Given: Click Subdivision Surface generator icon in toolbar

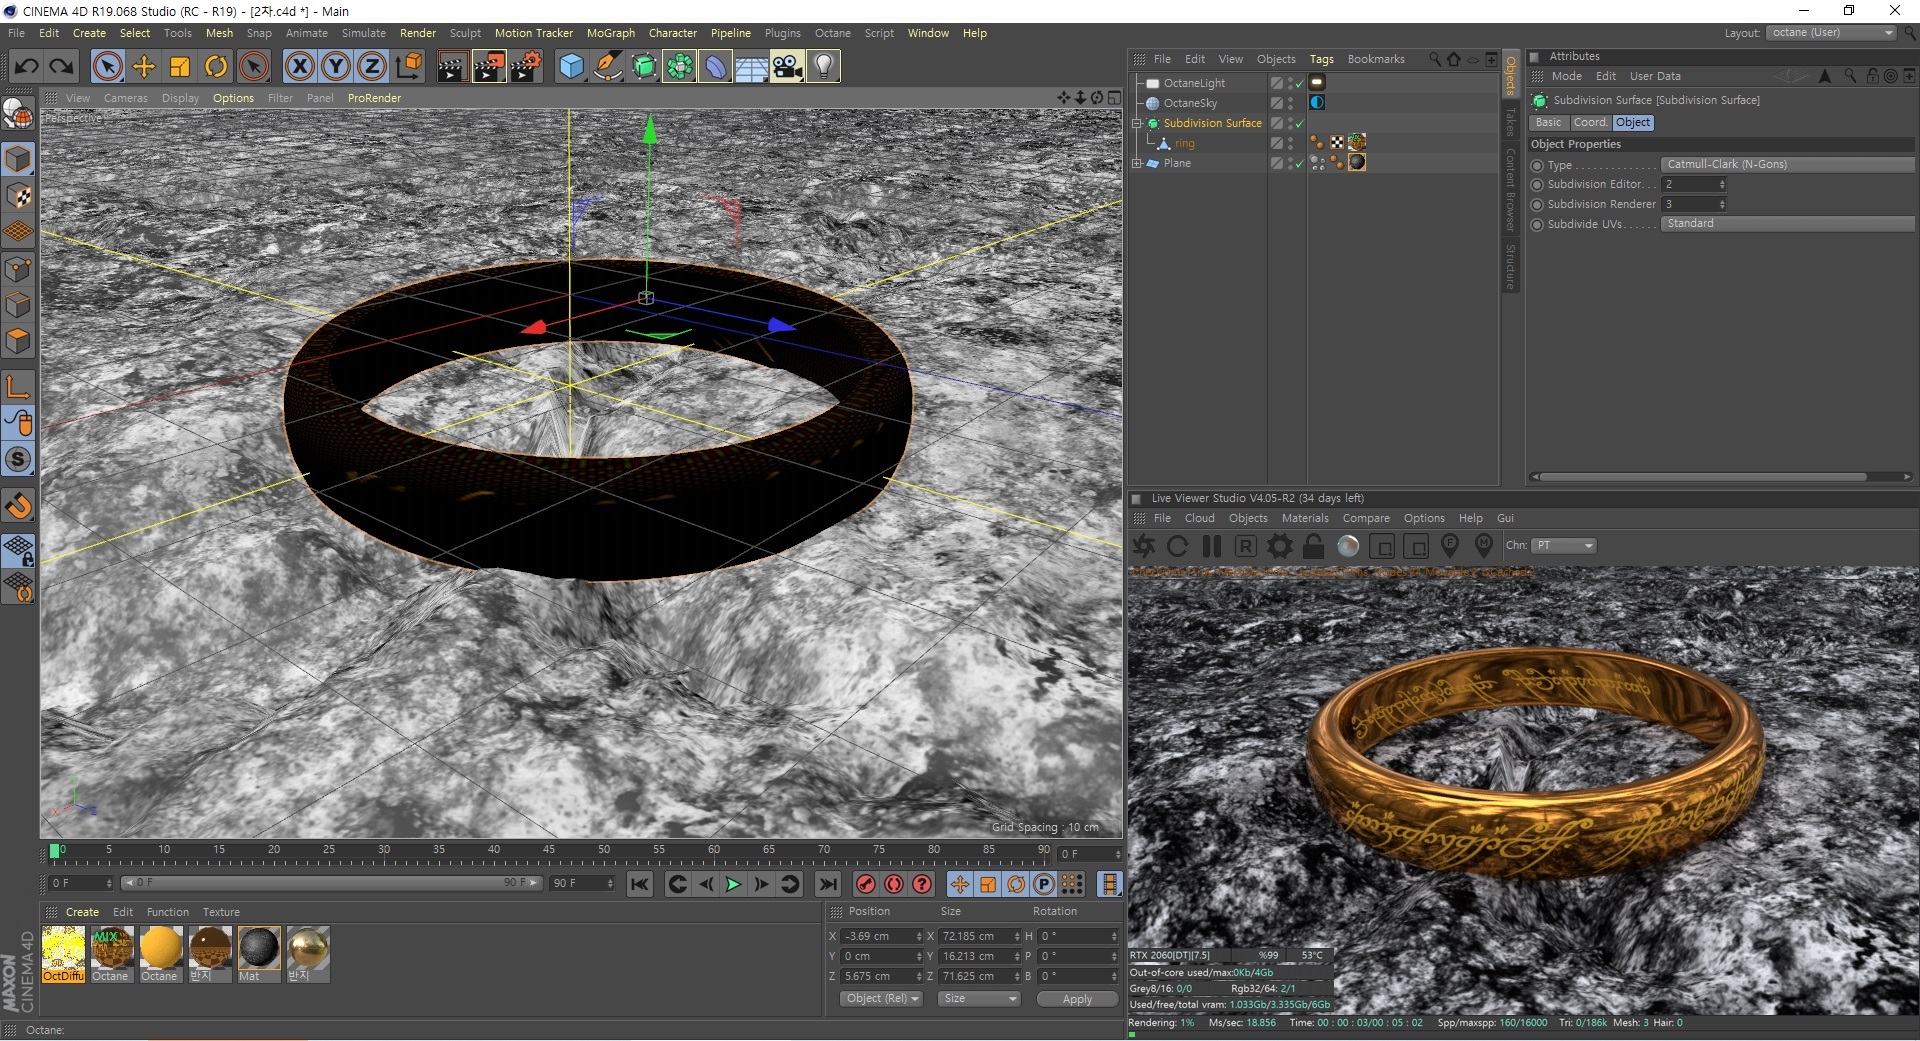Looking at the screenshot, I should 643,67.
